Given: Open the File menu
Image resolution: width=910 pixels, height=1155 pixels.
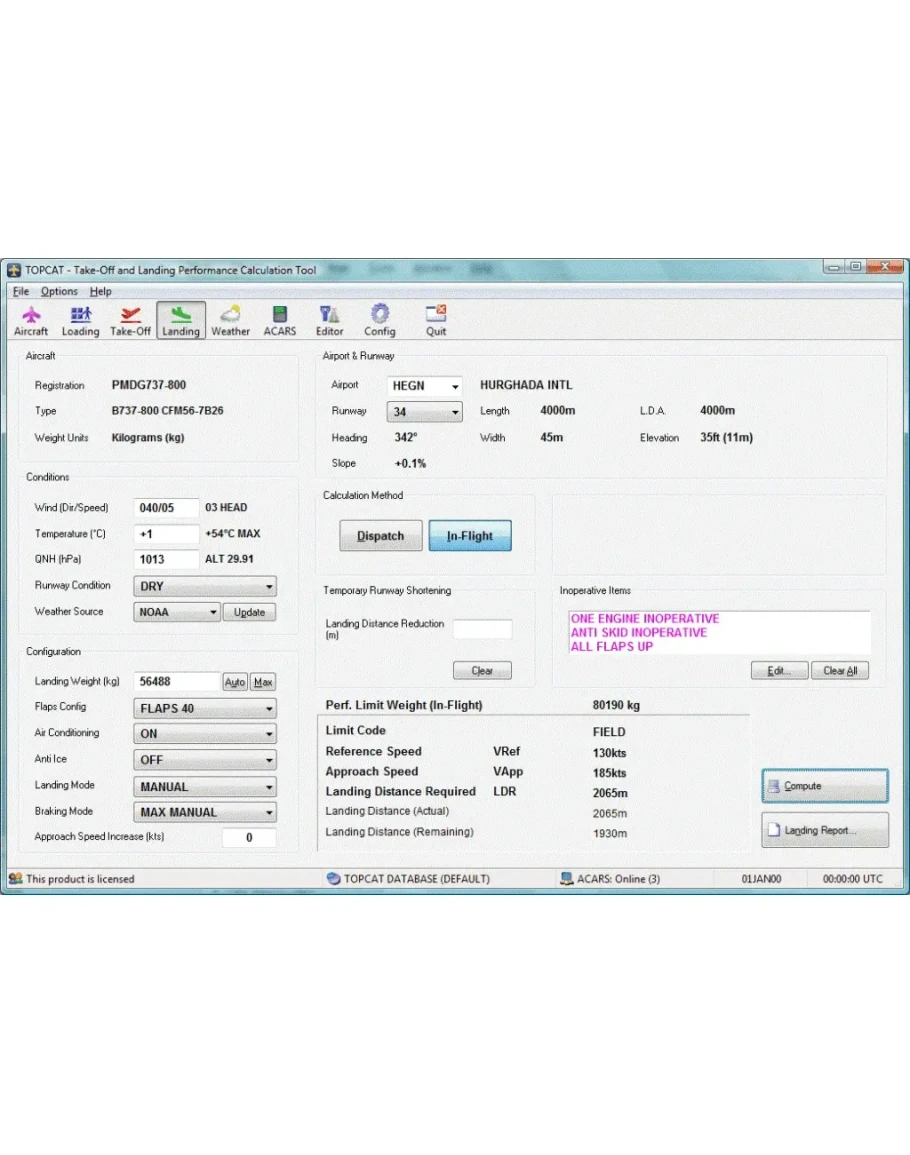Looking at the screenshot, I should tap(21, 292).
